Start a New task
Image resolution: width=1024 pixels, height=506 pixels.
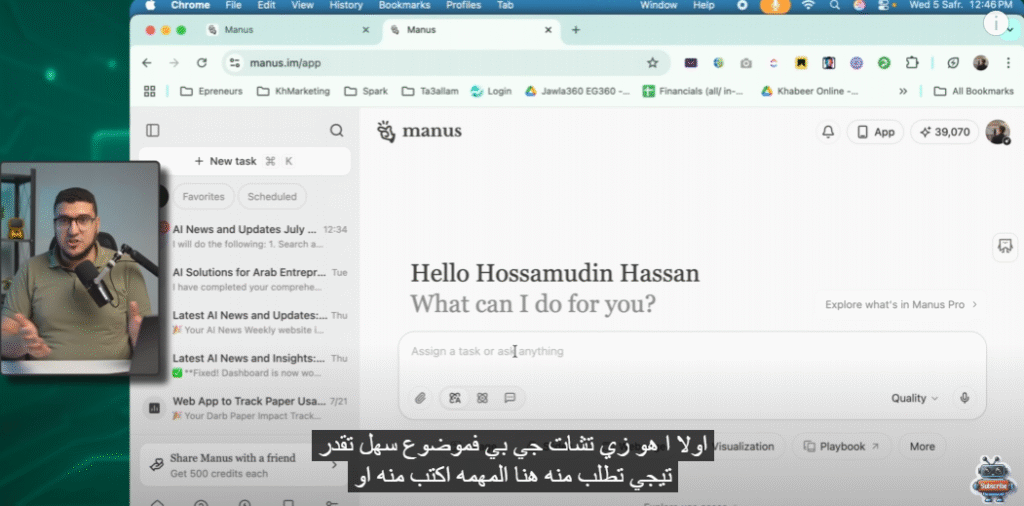click(x=245, y=161)
